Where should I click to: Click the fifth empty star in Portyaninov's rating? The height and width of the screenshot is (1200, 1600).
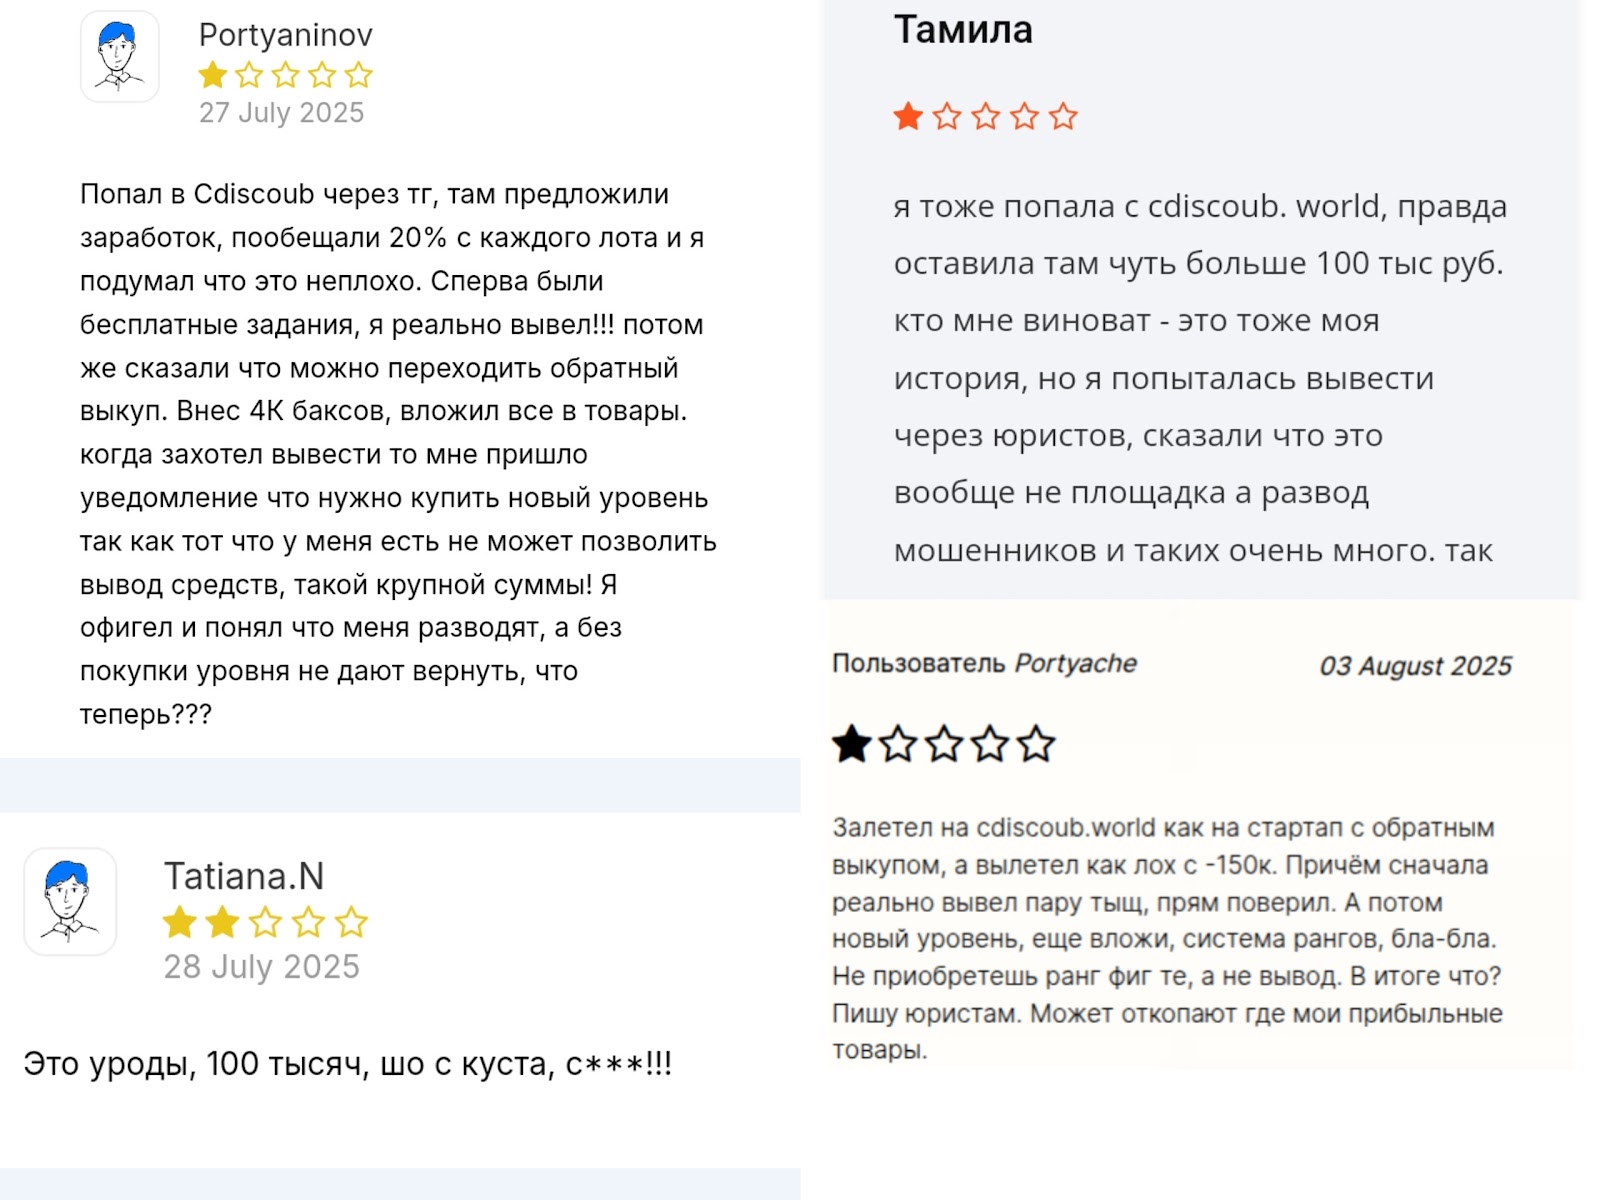tap(358, 75)
